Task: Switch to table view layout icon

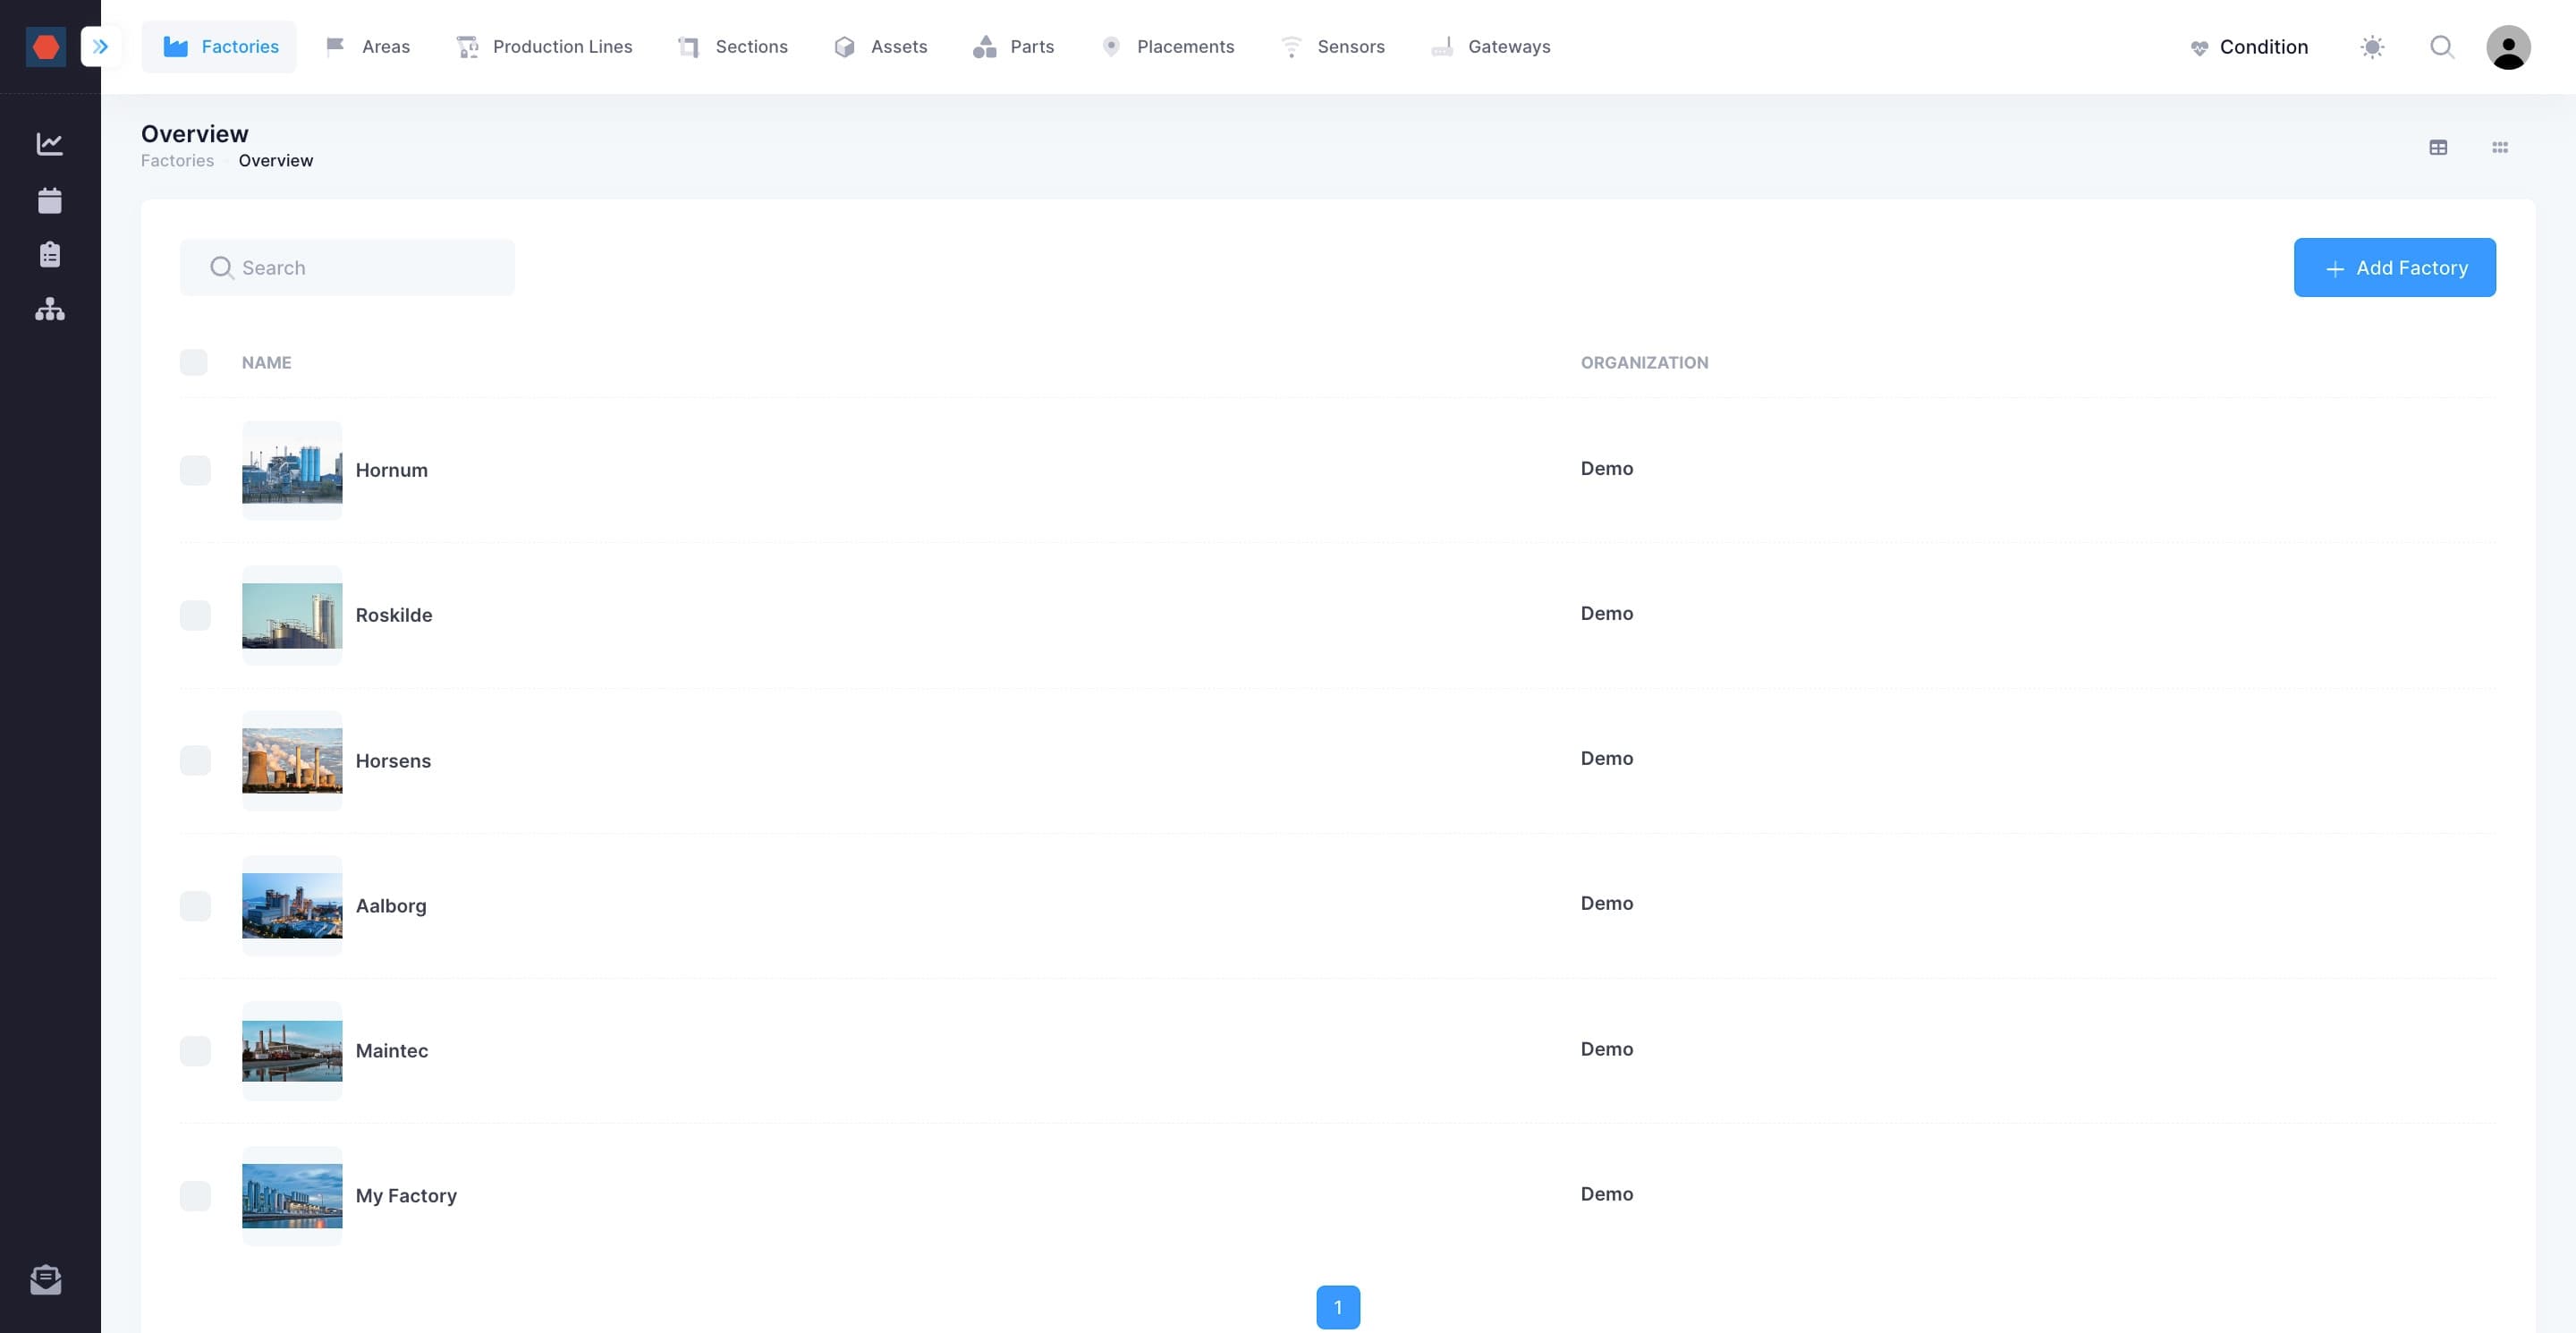Action: (x=2438, y=147)
